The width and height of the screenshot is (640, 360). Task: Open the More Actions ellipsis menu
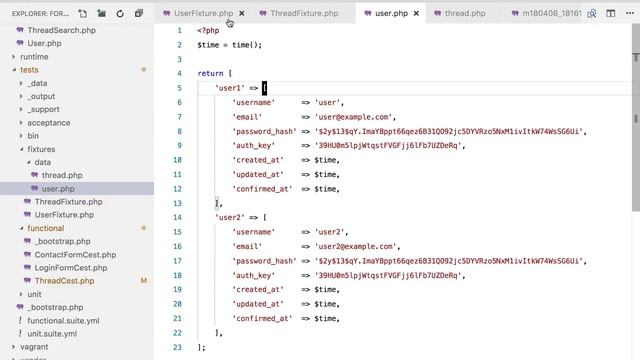tap(630, 13)
